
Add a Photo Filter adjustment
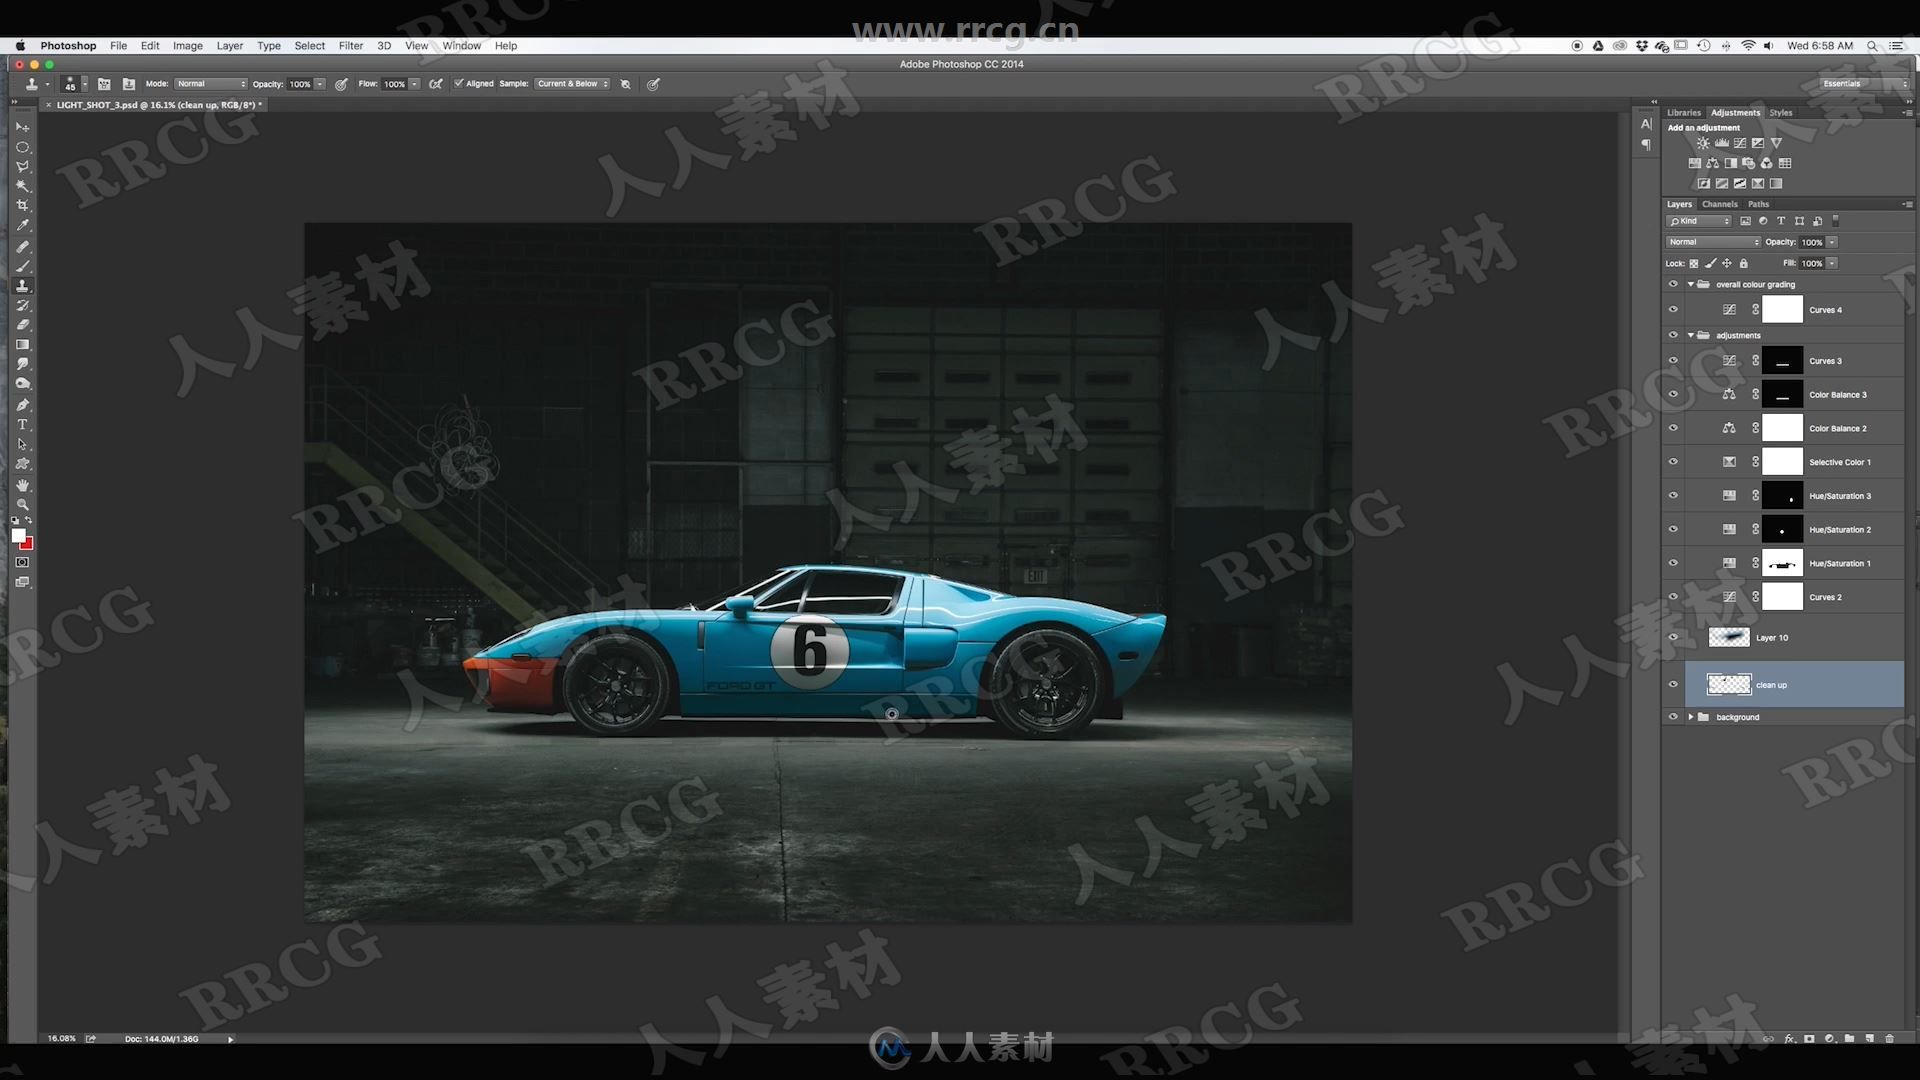click(x=1749, y=163)
